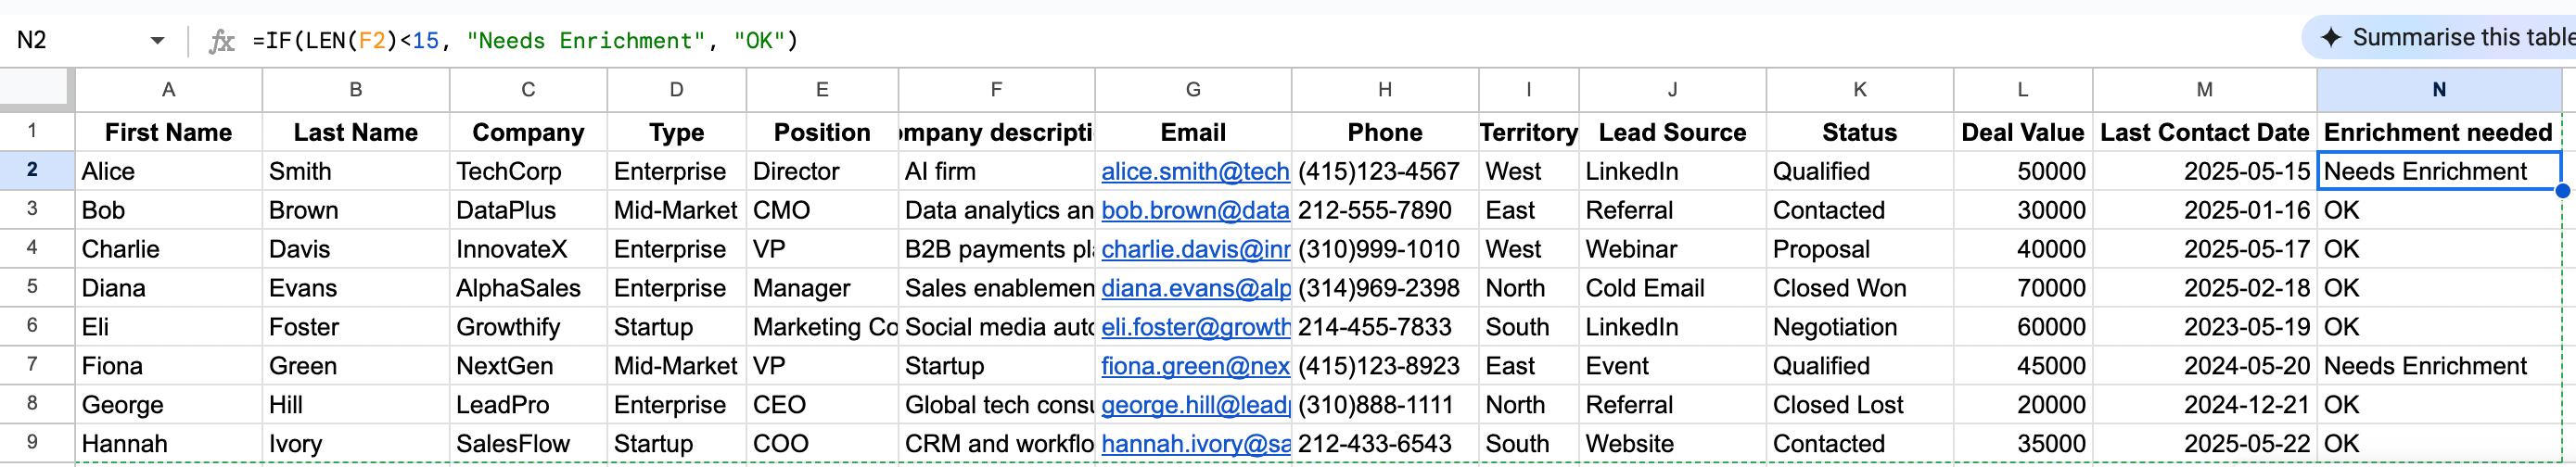This screenshot has height=467, width=2576.
Task: Click the fx insert function icon
Action: pos(221,41)
